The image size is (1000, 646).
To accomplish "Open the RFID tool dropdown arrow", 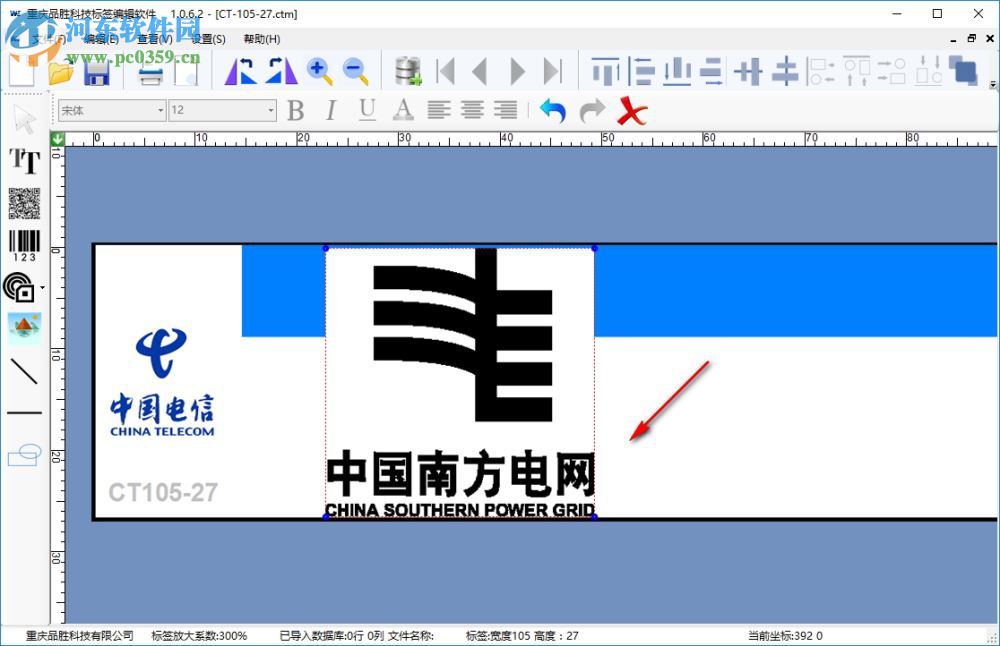I will pos(42,290).
